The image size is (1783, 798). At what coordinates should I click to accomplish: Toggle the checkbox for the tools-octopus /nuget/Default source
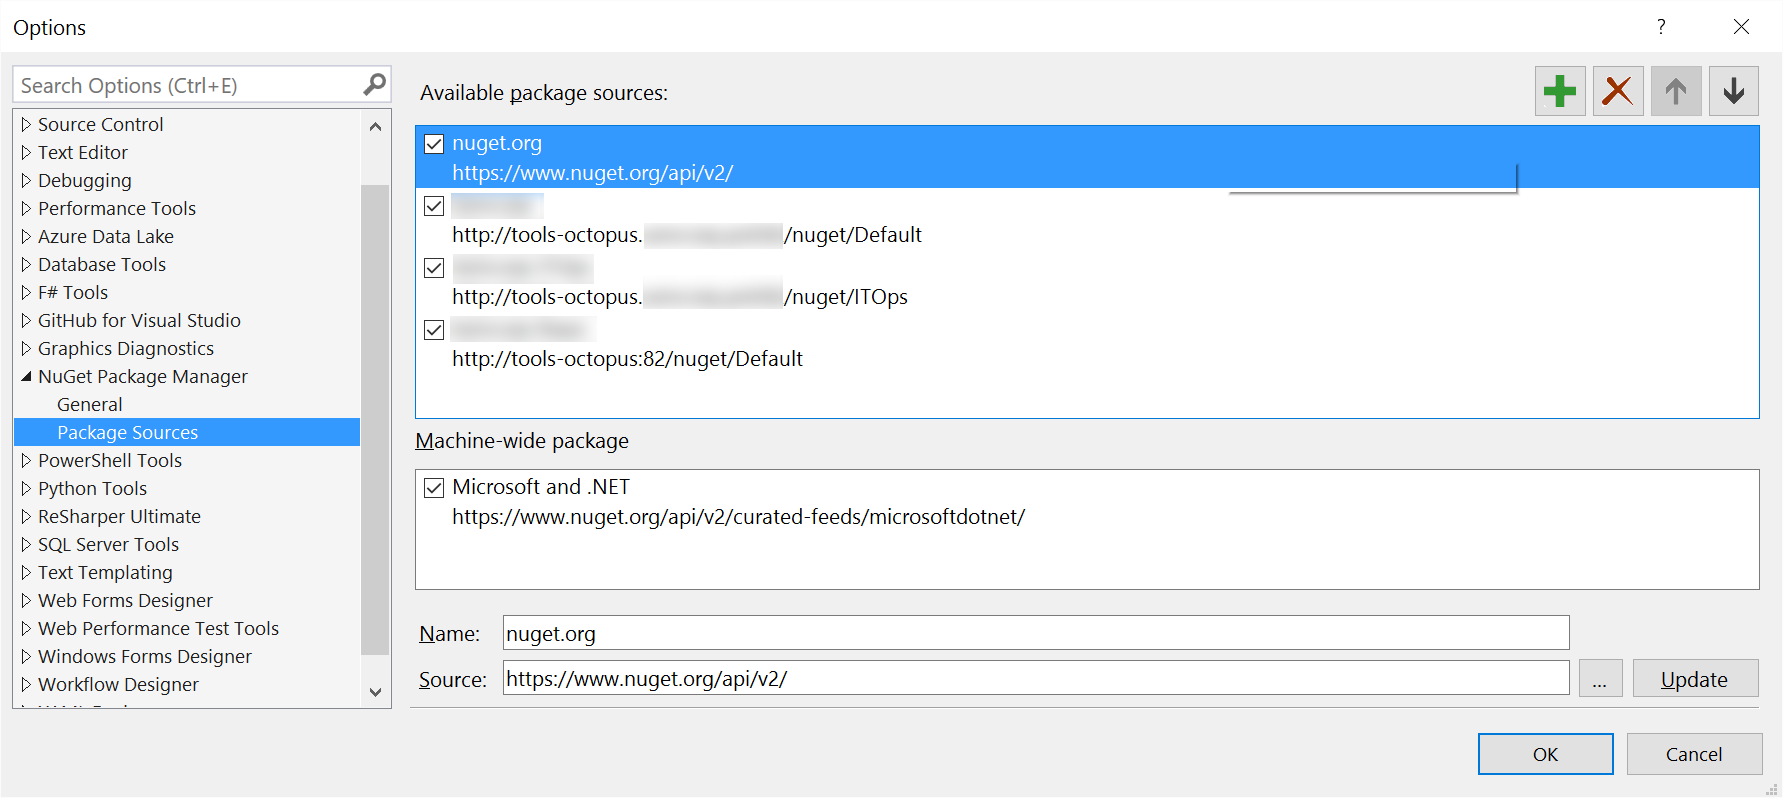click(434, 206)
